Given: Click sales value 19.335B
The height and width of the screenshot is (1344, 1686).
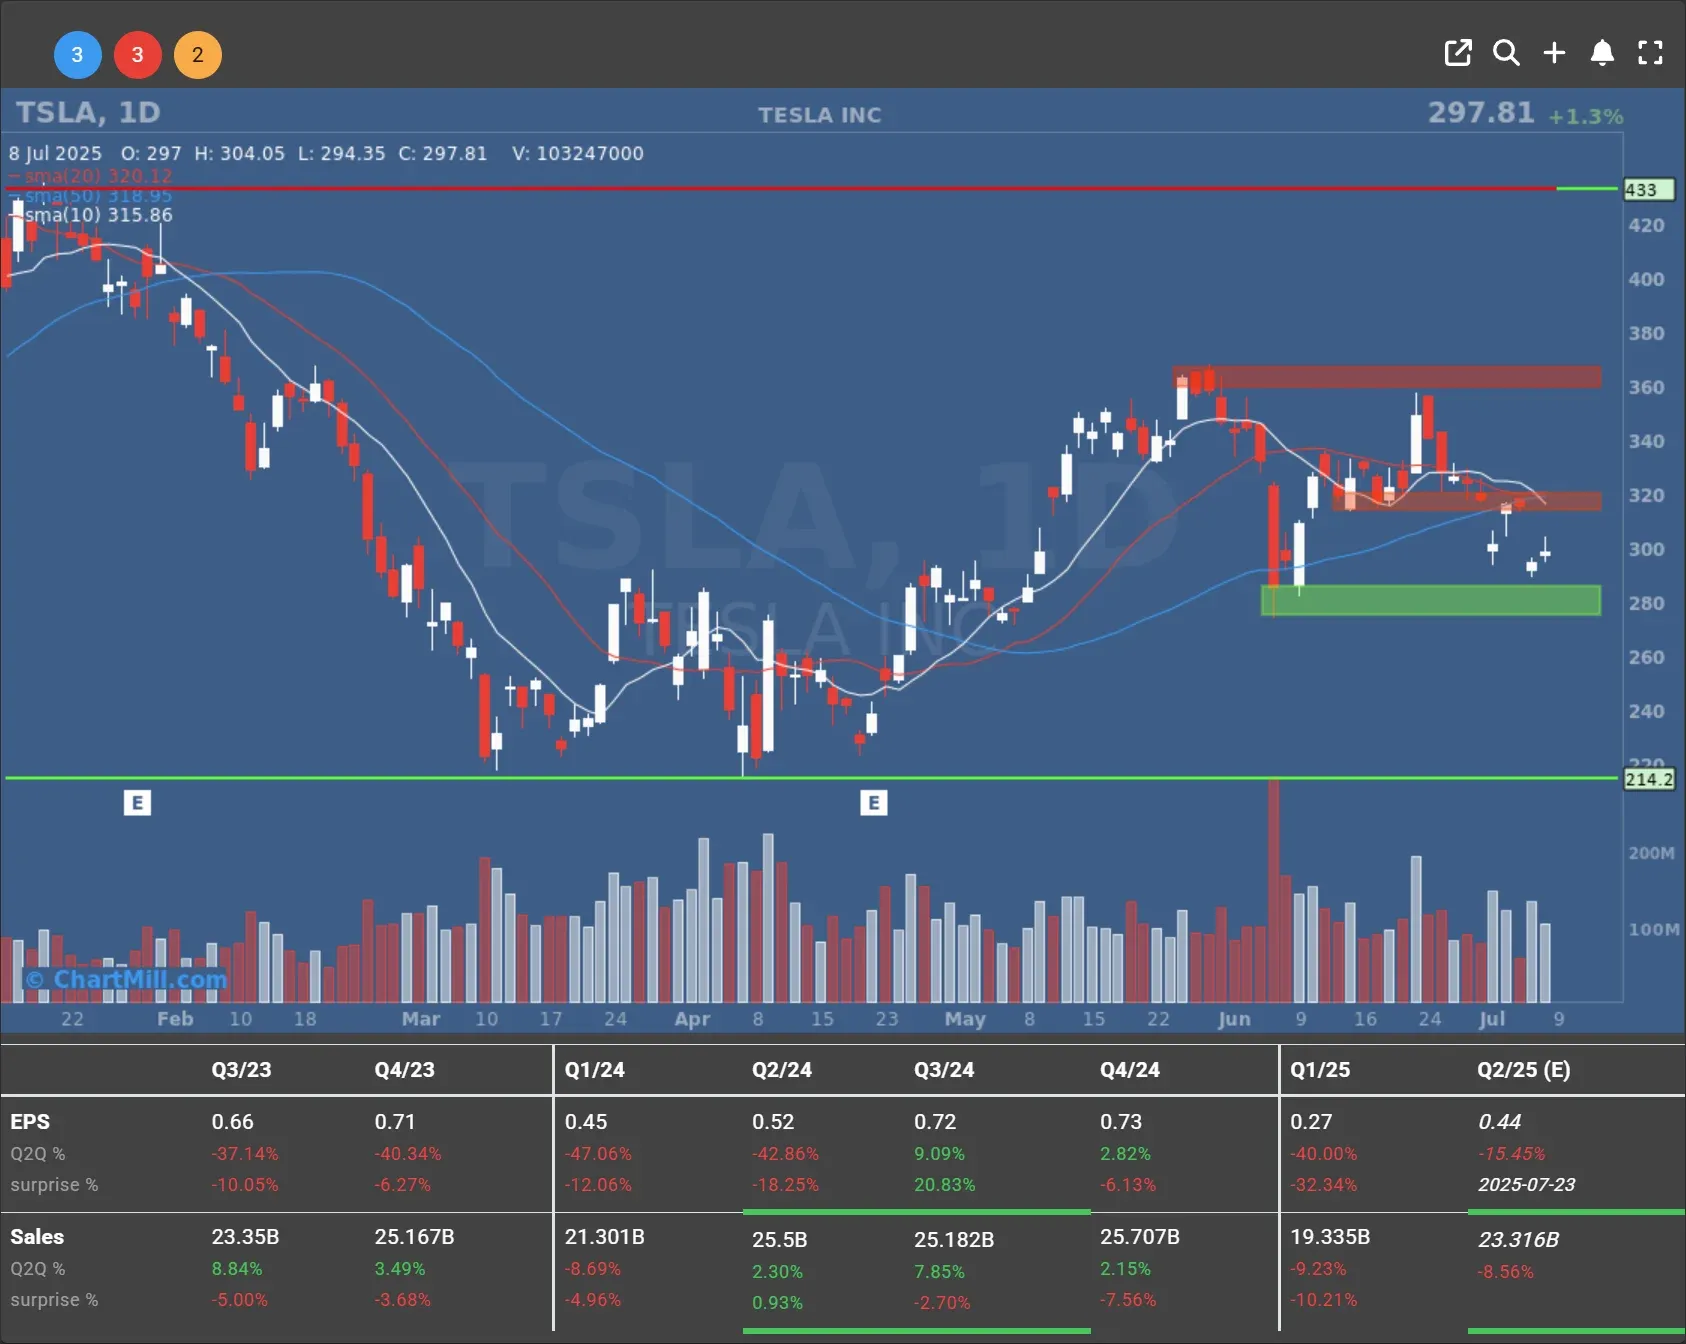Looking at the screenshot, I should [1330, 1237].
